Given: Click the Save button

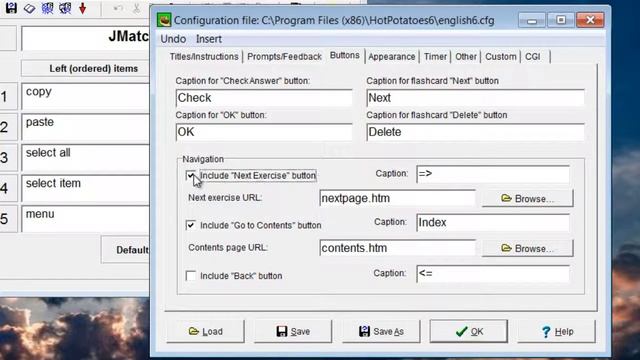Looking at the screenshot, I should (293, 331).
